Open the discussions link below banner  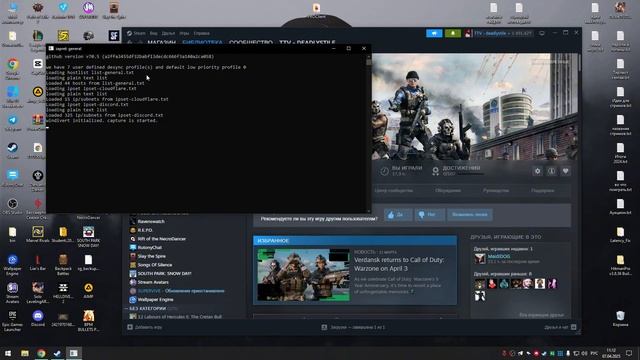pos(448,191)
